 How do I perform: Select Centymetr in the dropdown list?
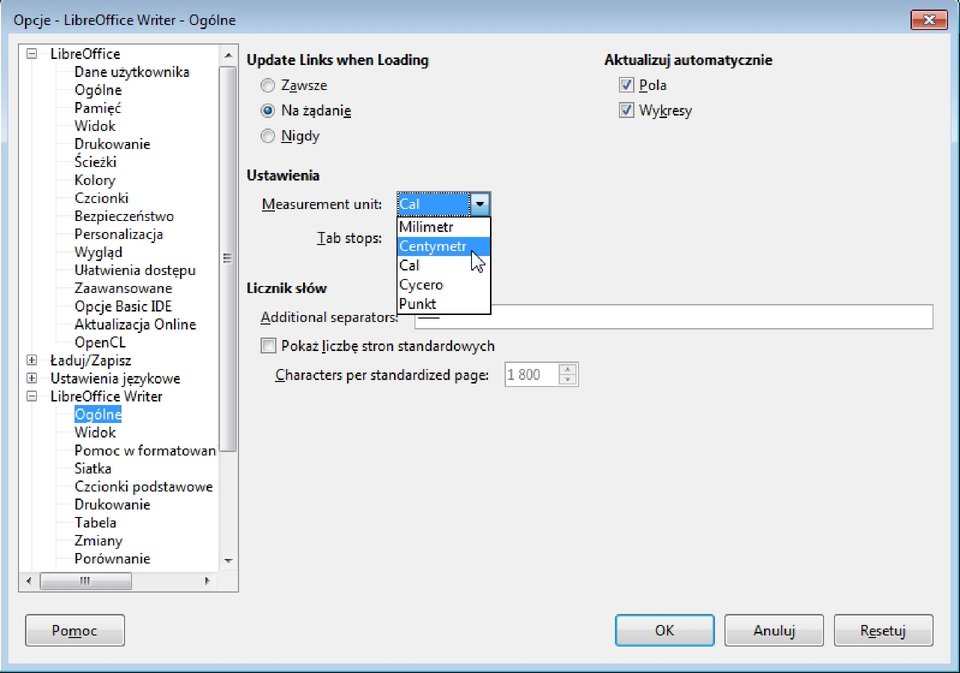click(443, 246)
